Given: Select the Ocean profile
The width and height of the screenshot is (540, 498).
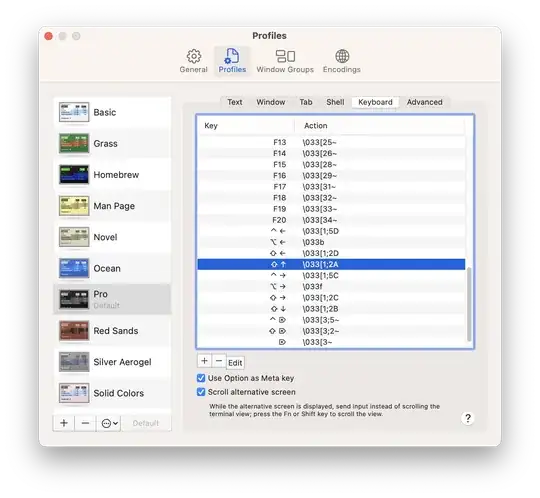Looking at the screenshot, I should [x=112, y=268].
